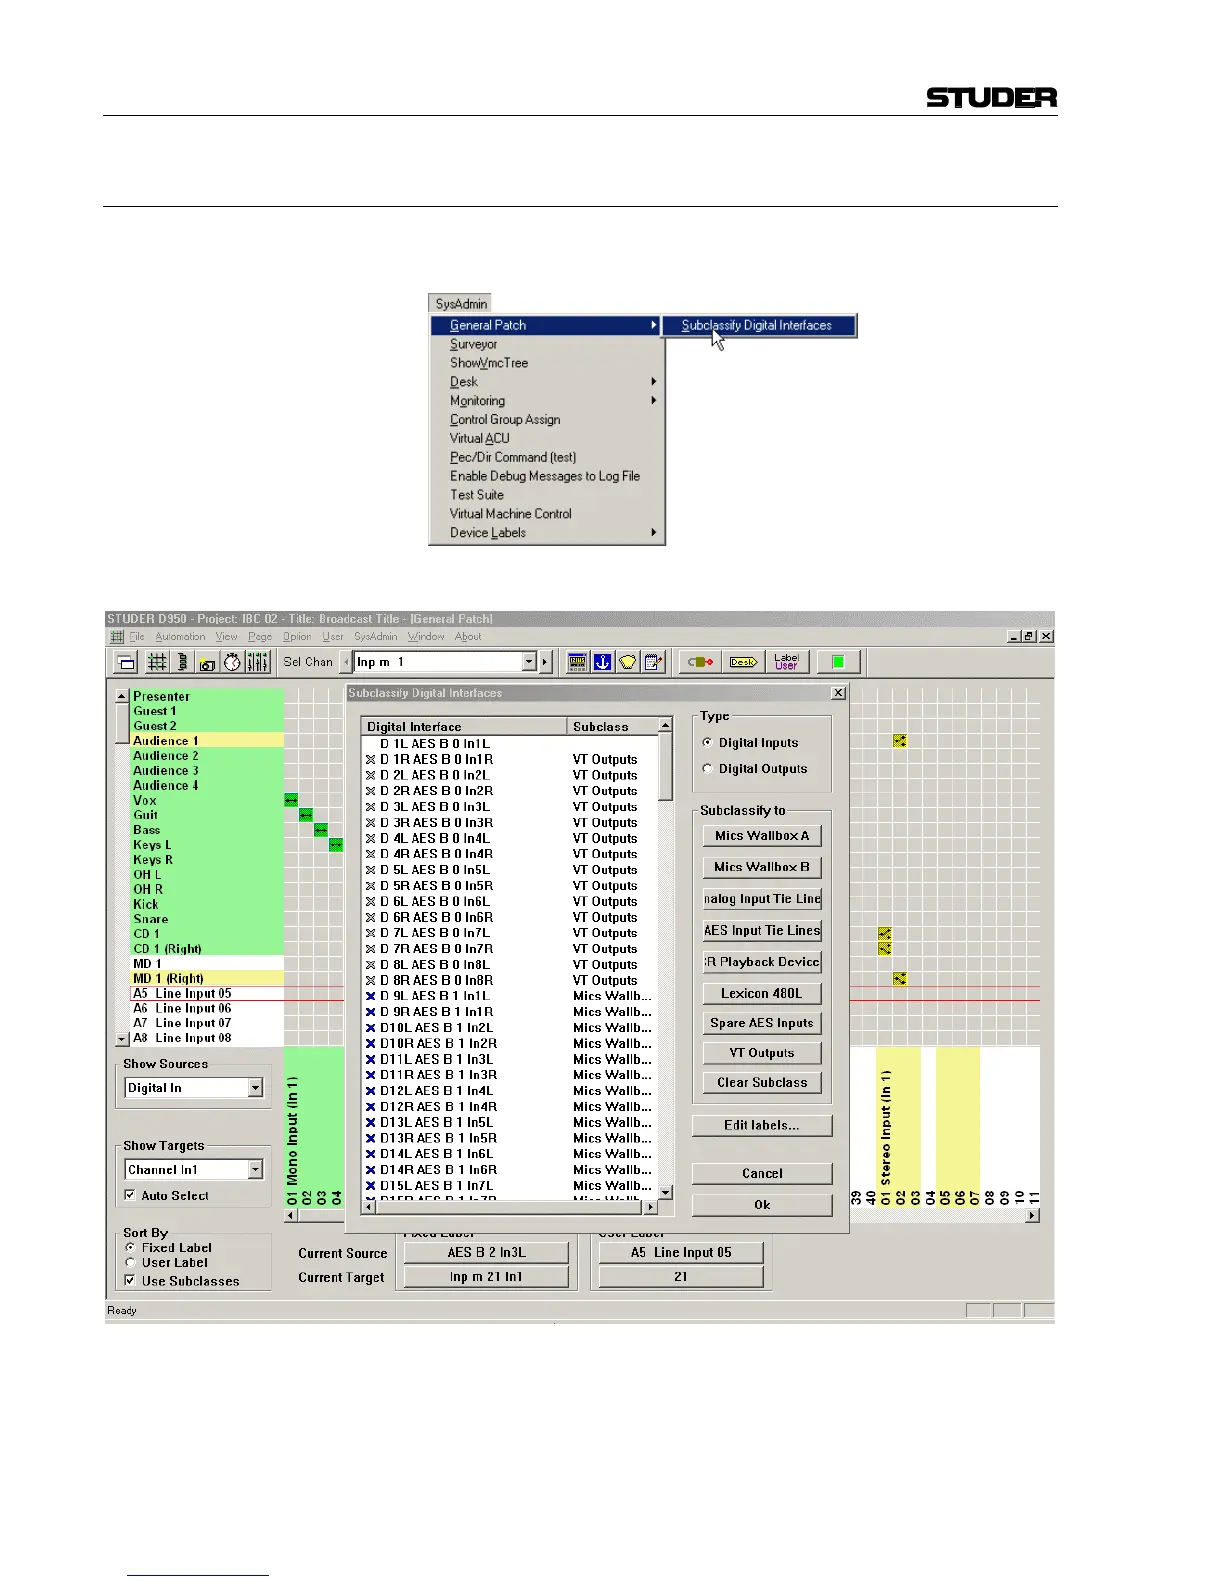
Task: Expand the Monitoring submenu
Action: (653, 401)
